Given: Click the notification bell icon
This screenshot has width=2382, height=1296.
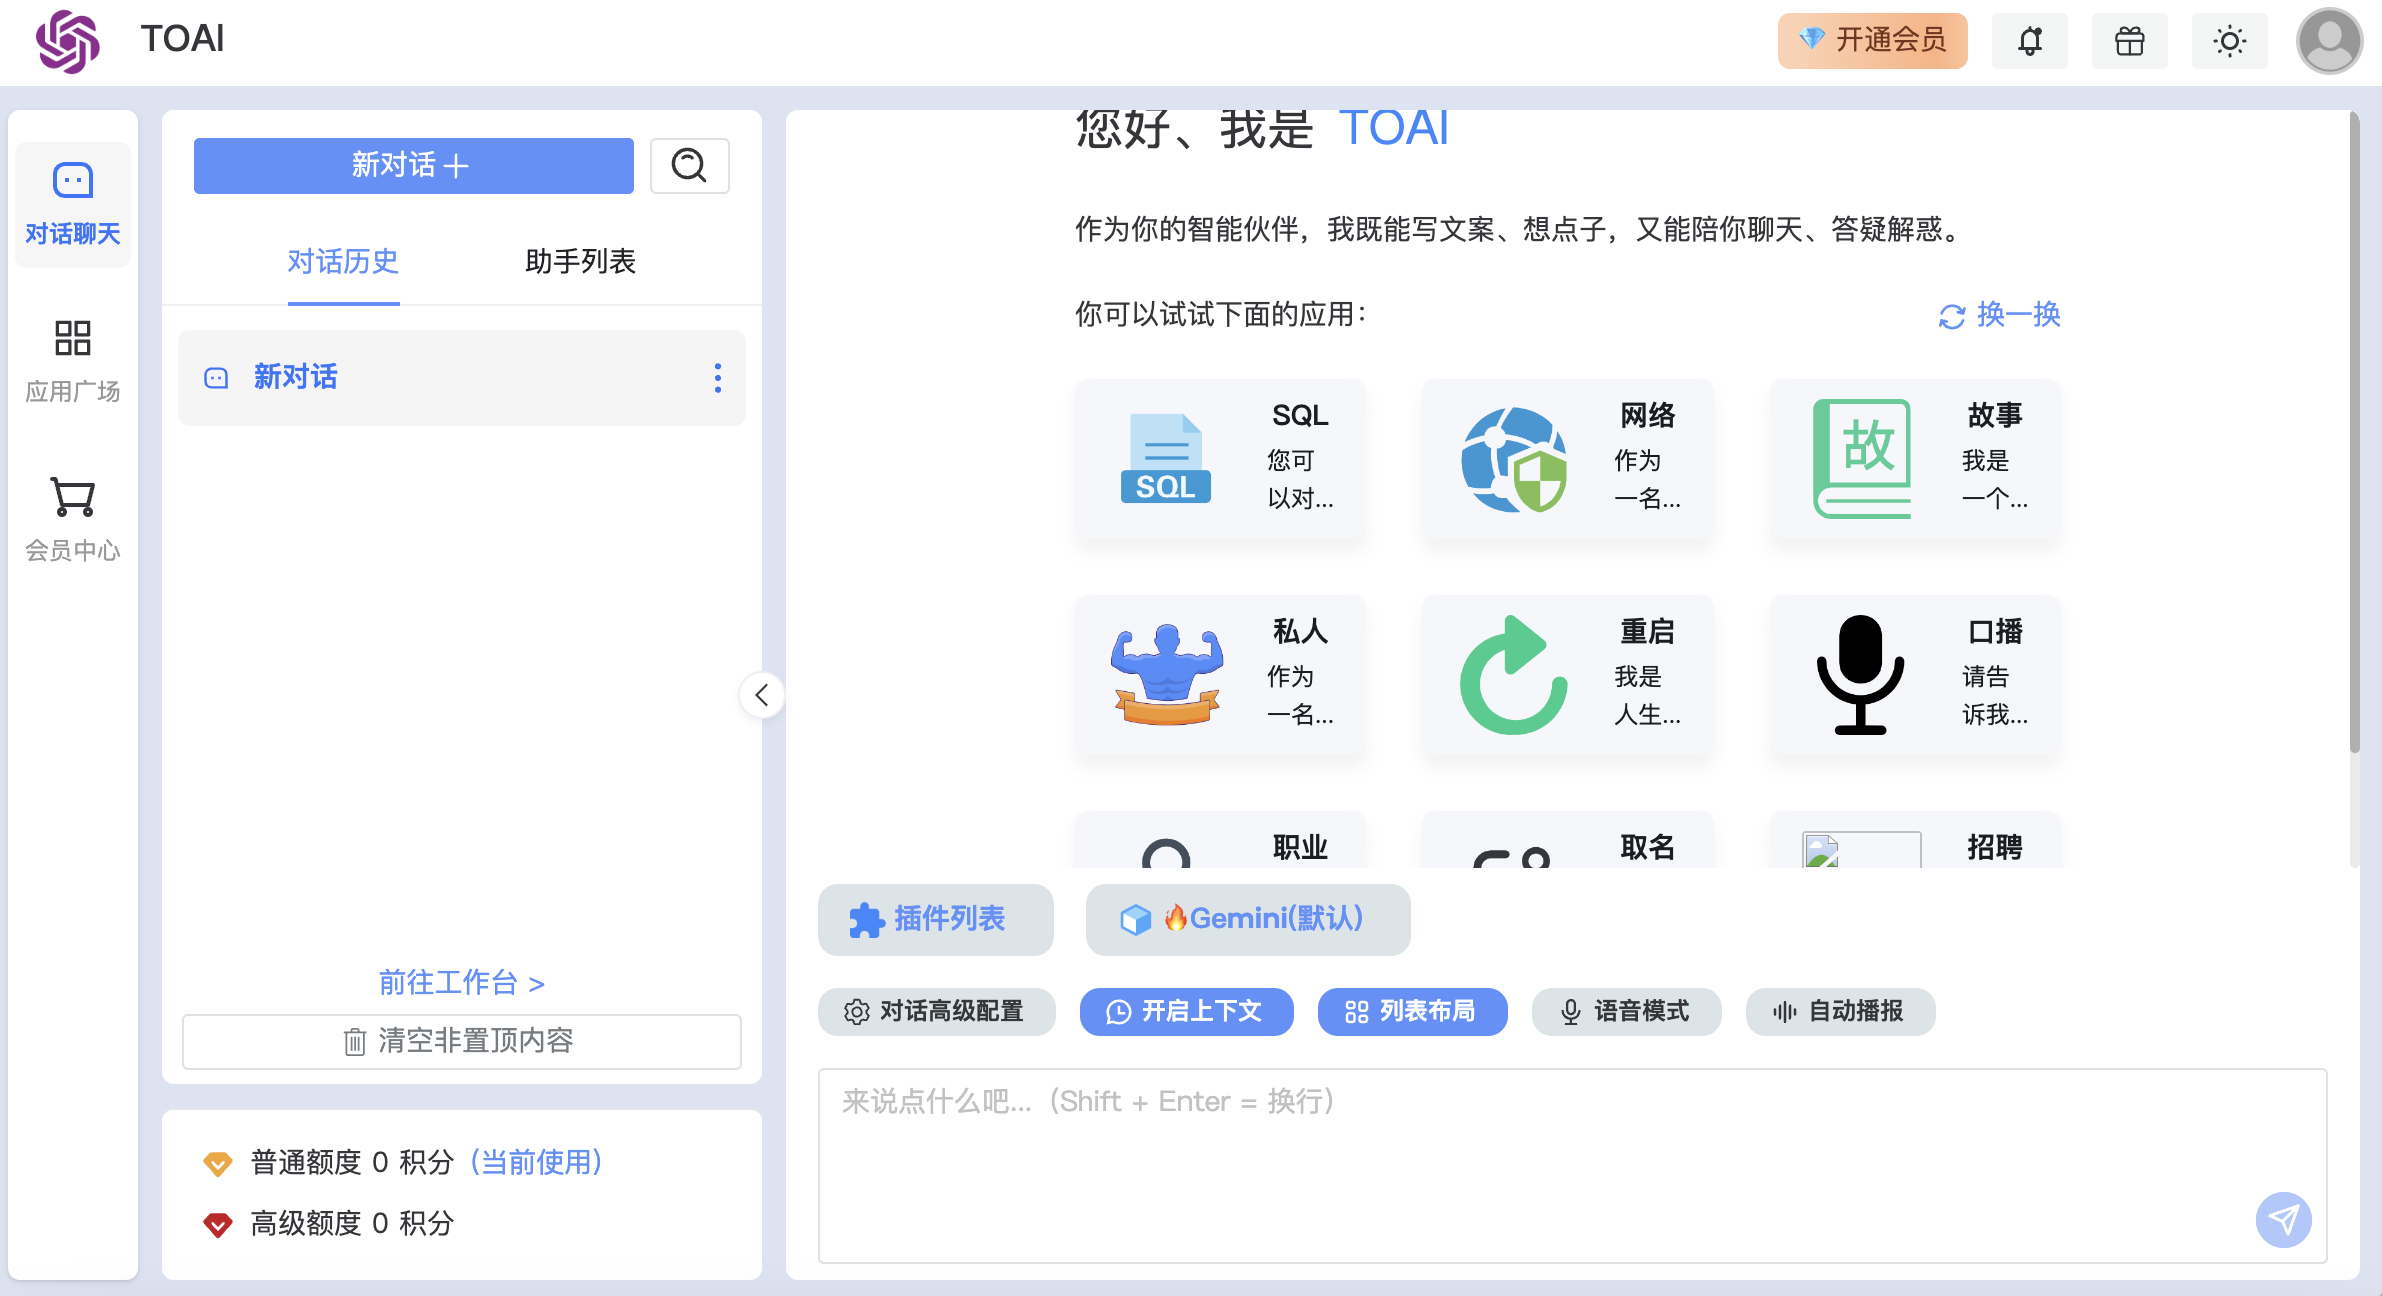Looking at the screenshot, I should [2029, 41].
